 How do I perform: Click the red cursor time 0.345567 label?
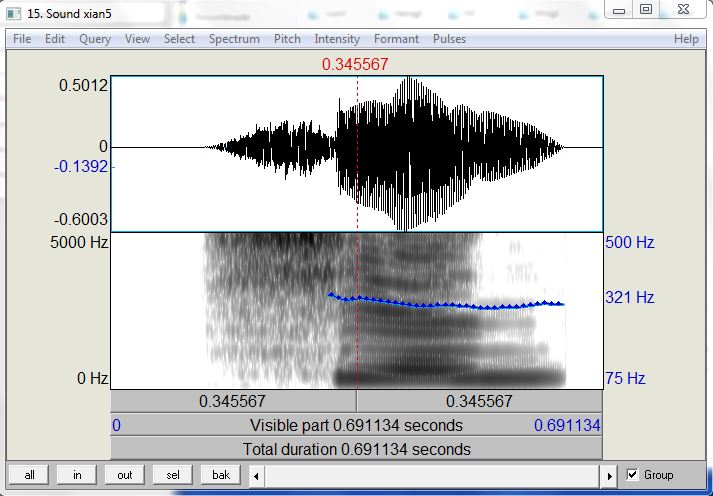tap(355, 65)
